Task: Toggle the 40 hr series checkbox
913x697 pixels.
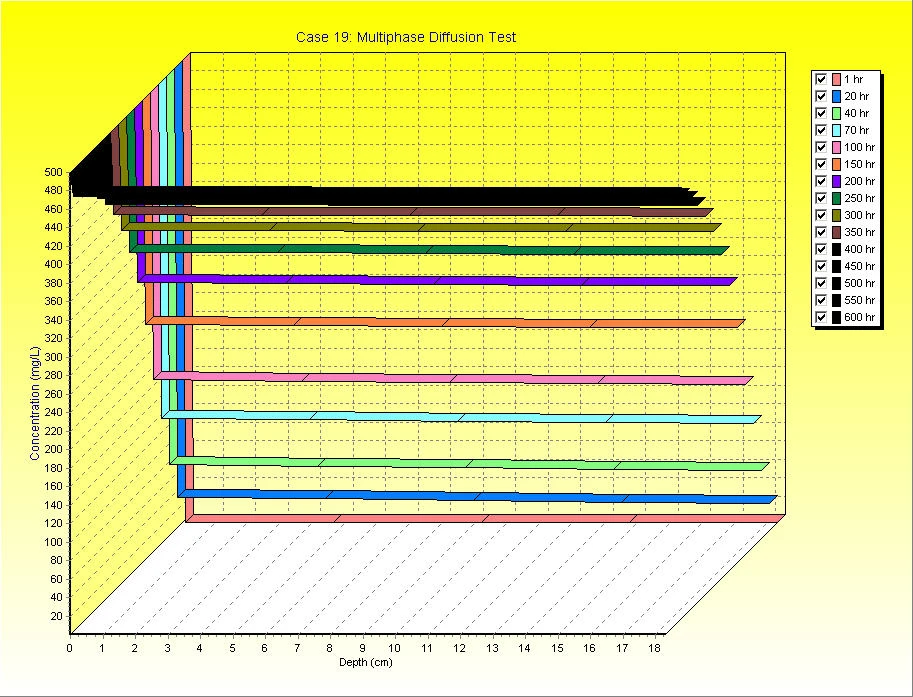Action: click(x=821, y=113)
